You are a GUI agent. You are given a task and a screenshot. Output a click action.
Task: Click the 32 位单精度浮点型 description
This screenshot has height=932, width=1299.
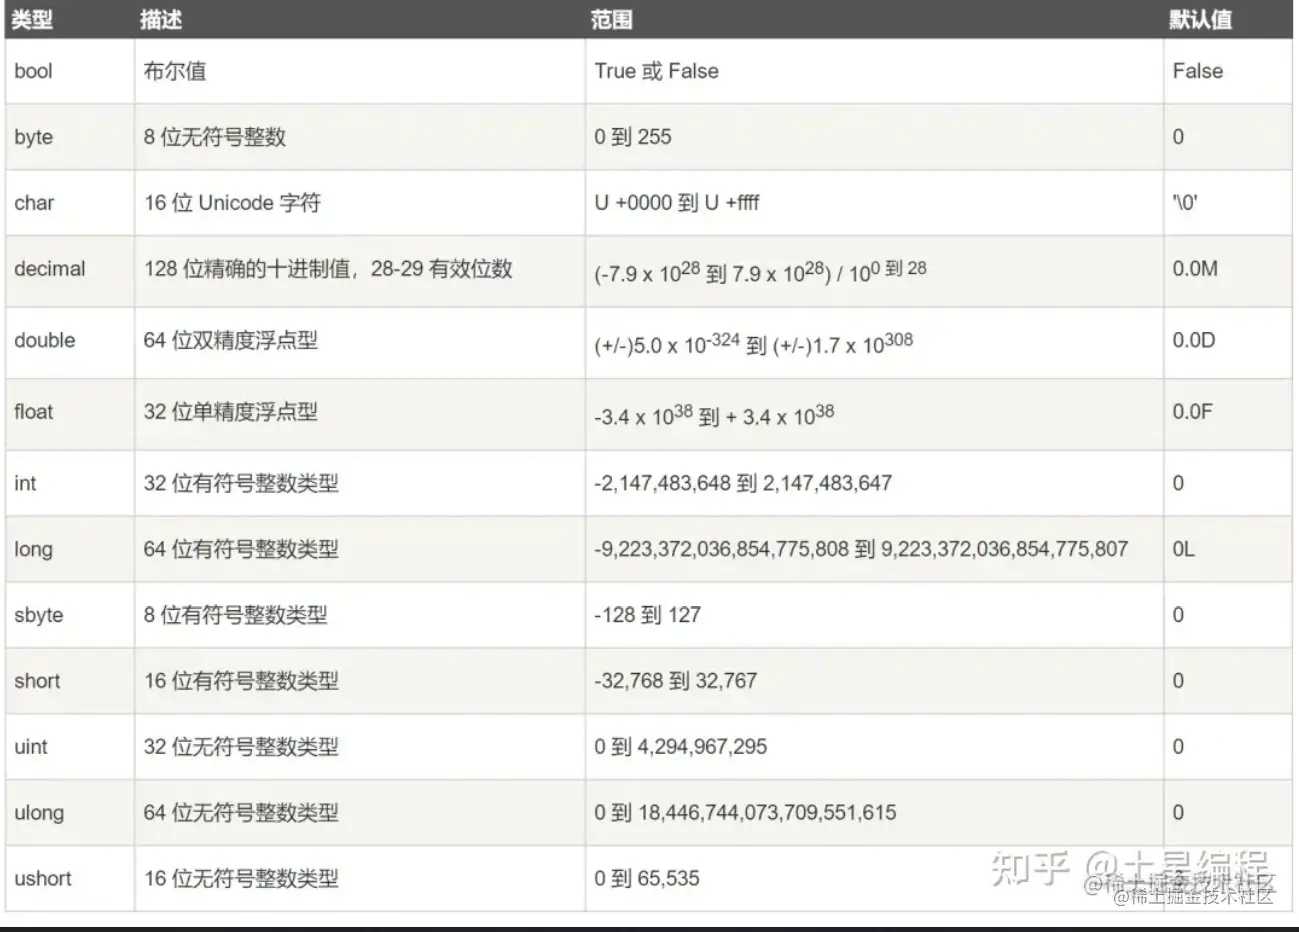231,412
